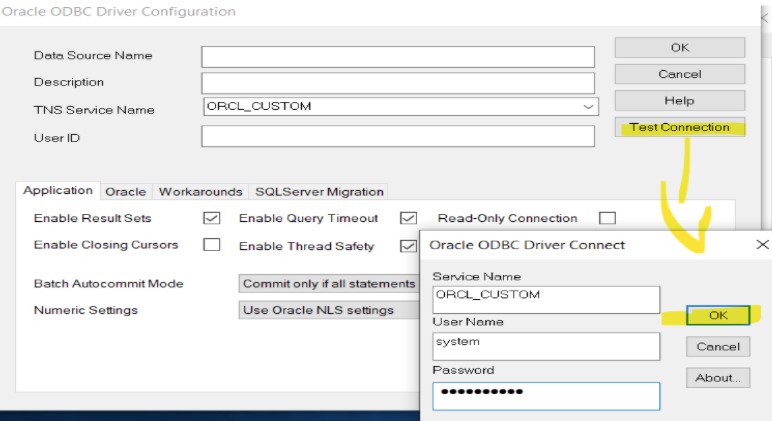The image size is (772, 421).
Task: Open the Numeric Settings dropdown
Action: [330, 310]
